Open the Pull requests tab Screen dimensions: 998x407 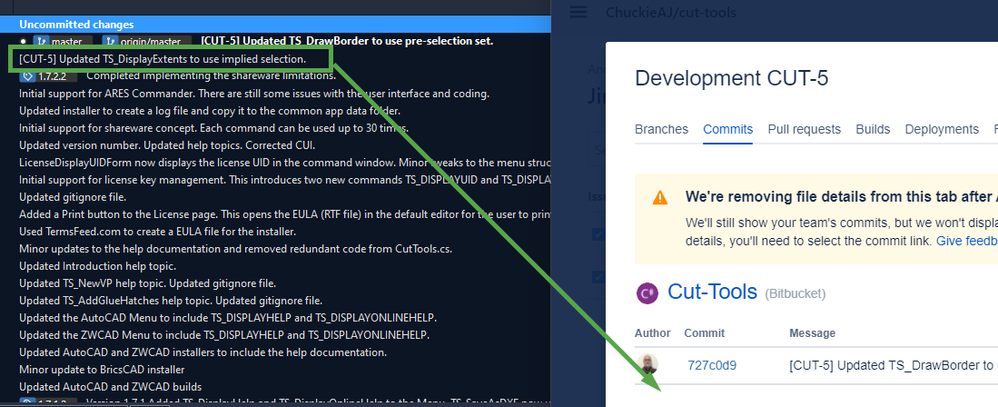[x=804, y=129]
